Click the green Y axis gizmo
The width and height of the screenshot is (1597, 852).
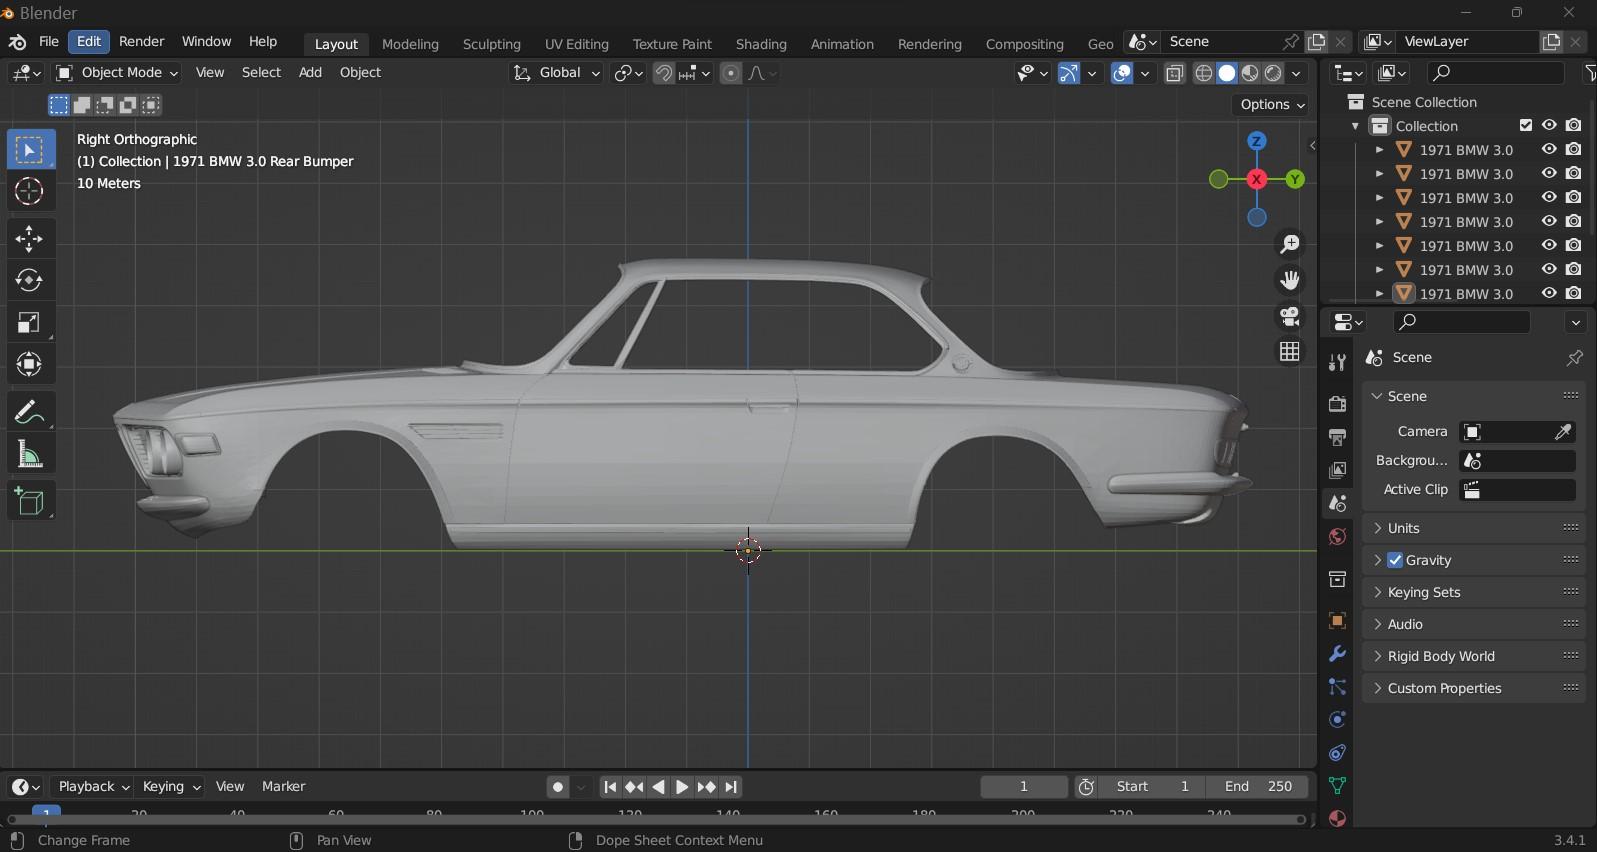pyautogui.click(x=1295, y=179)
